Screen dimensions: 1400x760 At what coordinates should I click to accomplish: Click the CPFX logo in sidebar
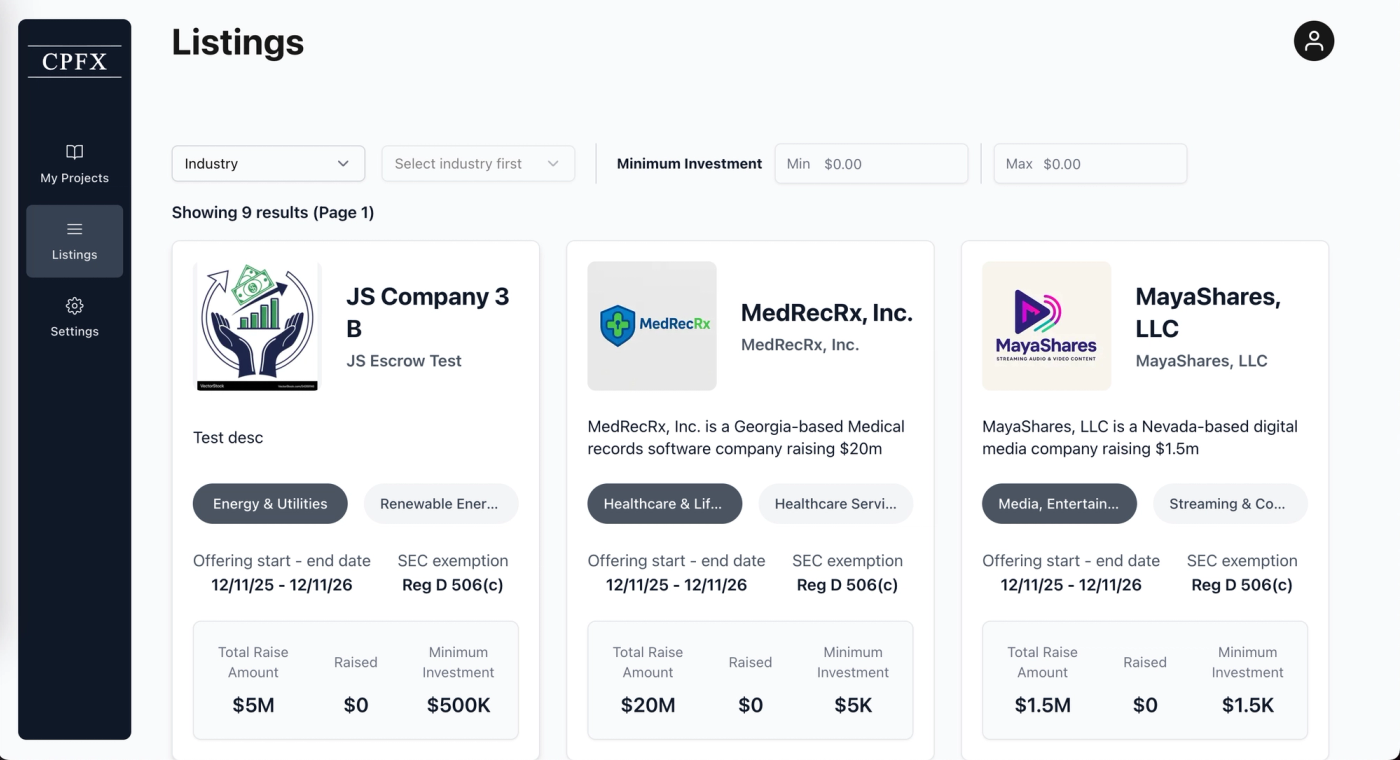[75, 62]
